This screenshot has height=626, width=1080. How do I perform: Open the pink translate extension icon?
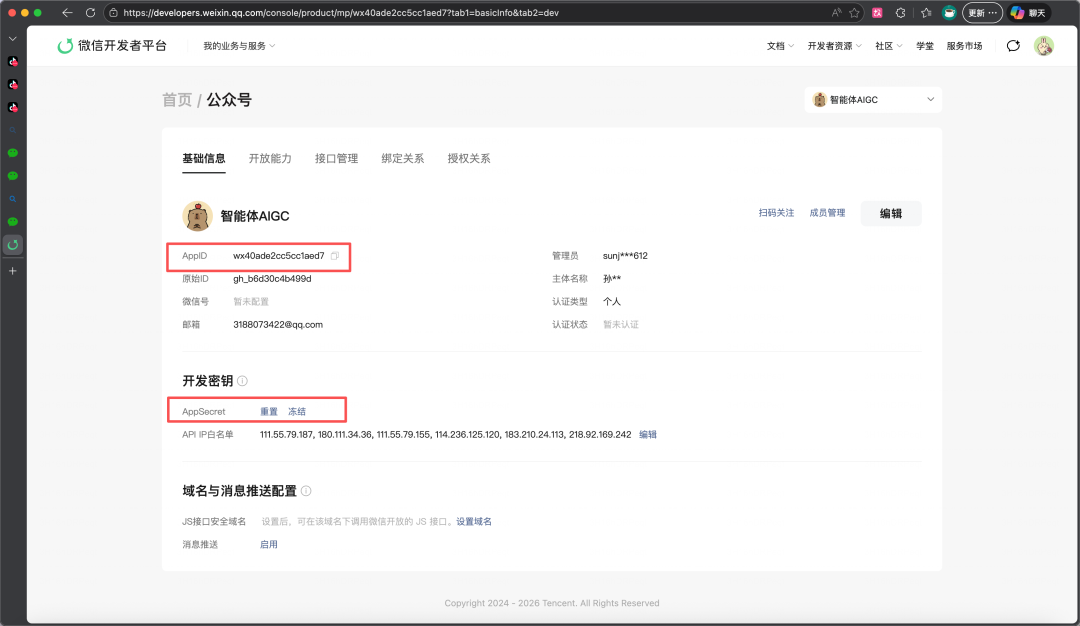pos(878,12)
